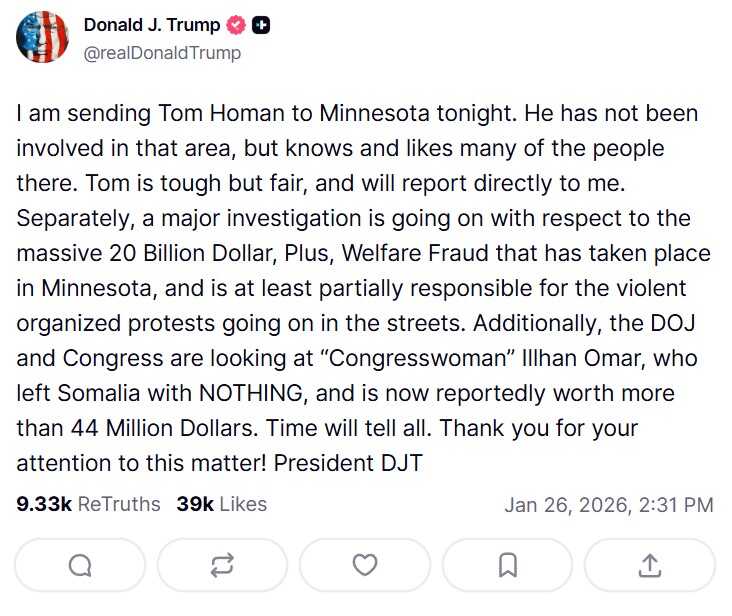Bookmark this post
This screenshot has width=732, height=616.
pyautogui.click(x=507, y=565)
